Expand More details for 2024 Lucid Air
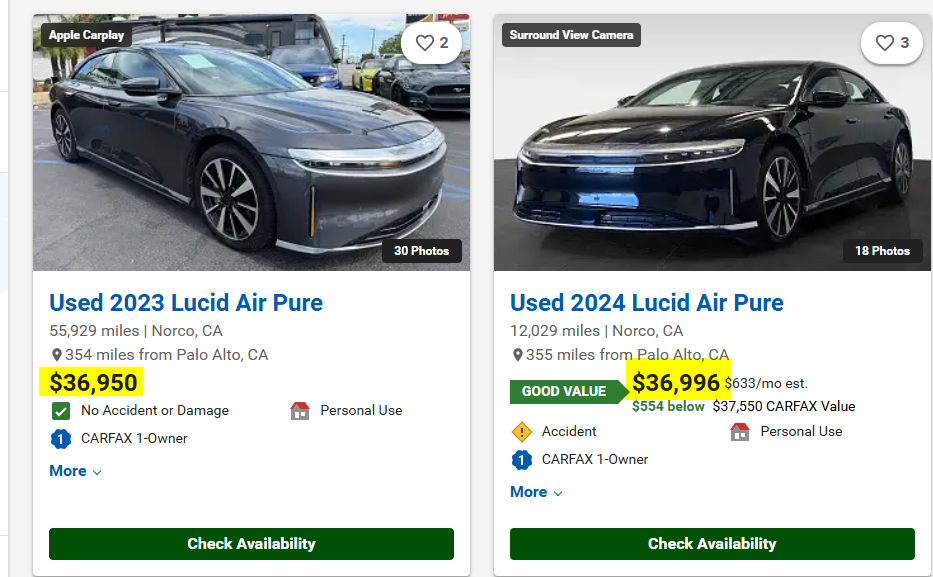Image resolution: width=933 pixels, height=577 pixels. click(536, 492)
